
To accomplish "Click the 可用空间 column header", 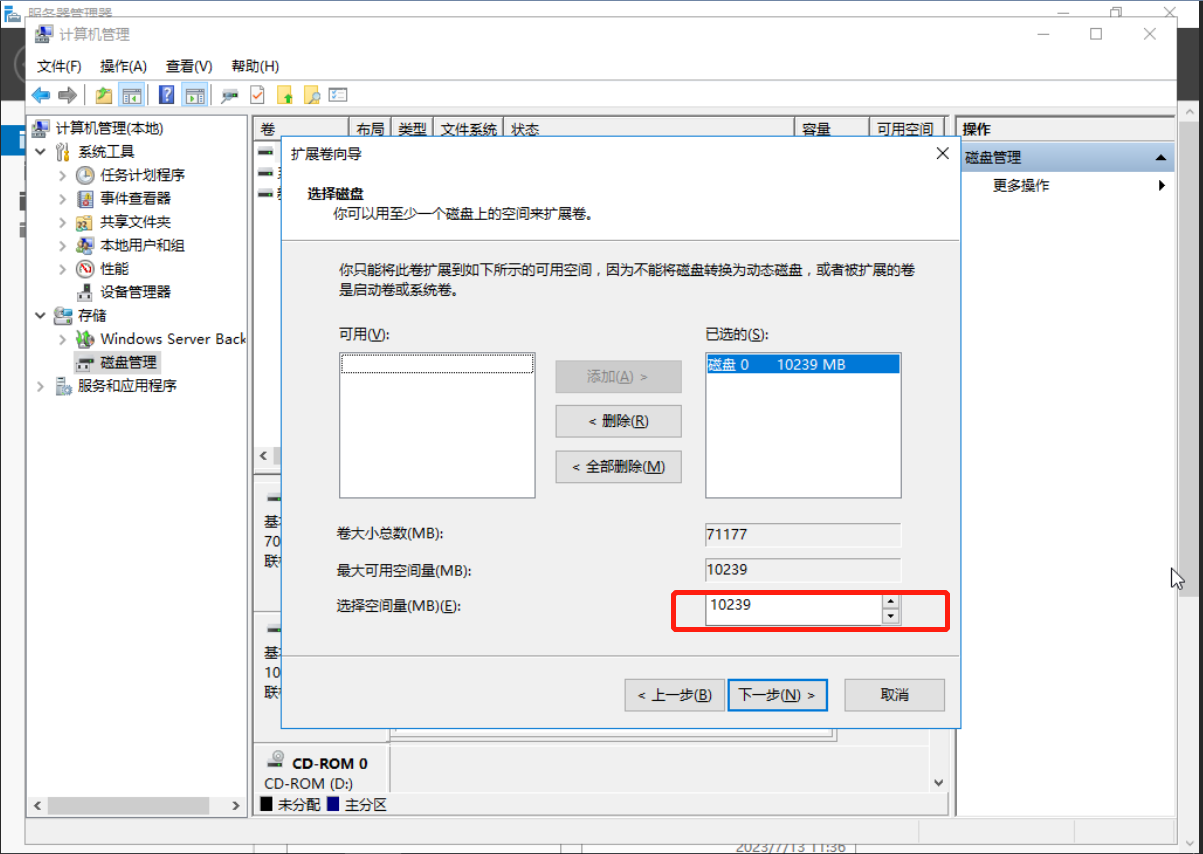I will click(905, 129).
